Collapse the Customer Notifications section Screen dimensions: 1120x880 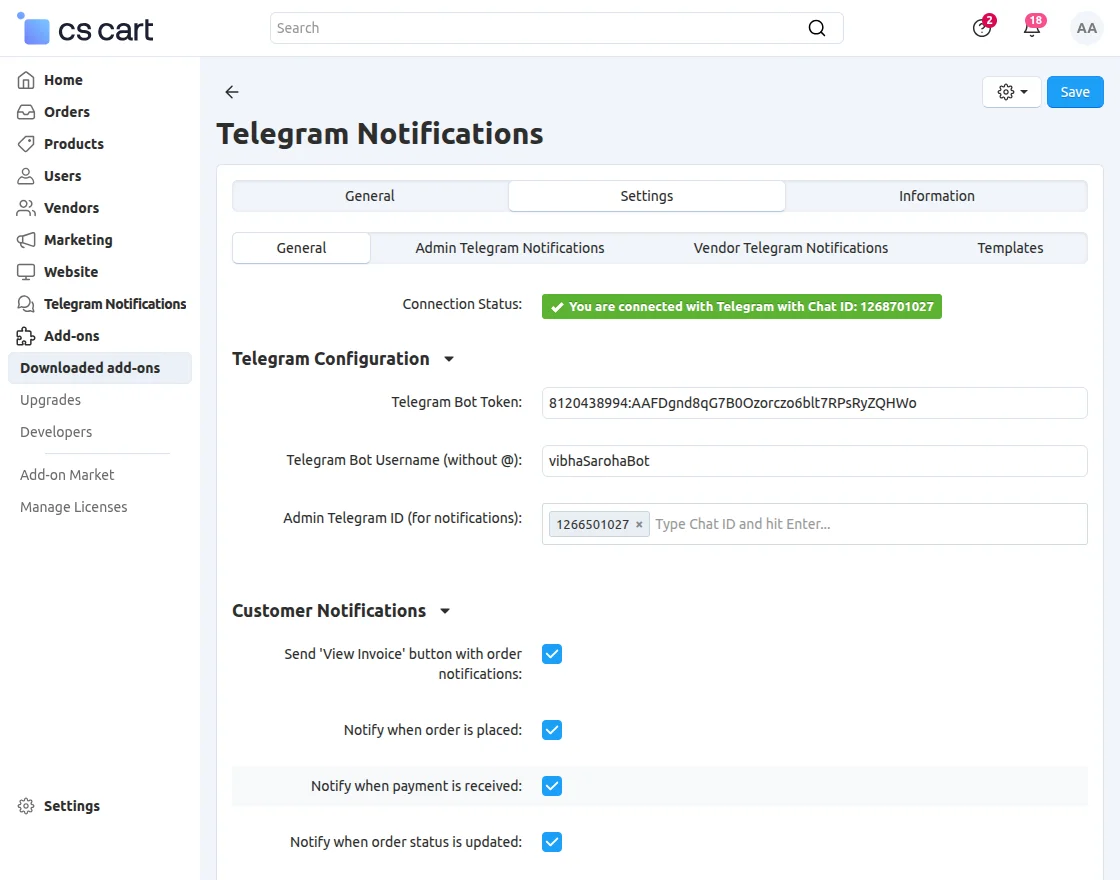[x=445, y=611]
